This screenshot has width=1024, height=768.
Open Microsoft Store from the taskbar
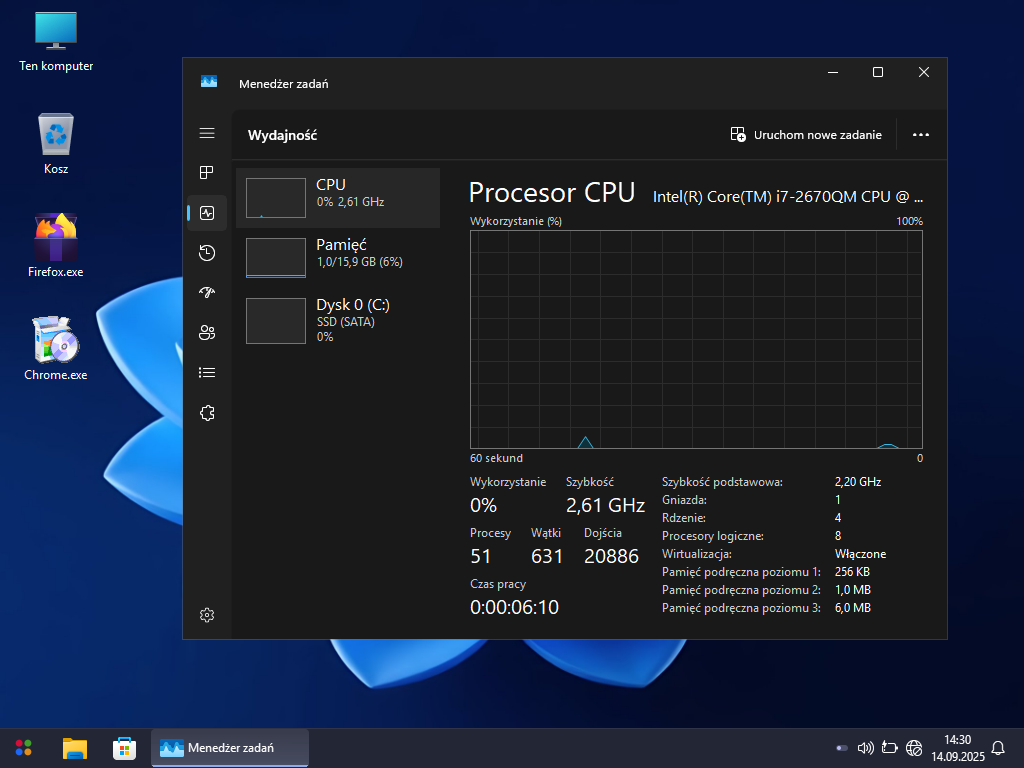coord(124,747)
